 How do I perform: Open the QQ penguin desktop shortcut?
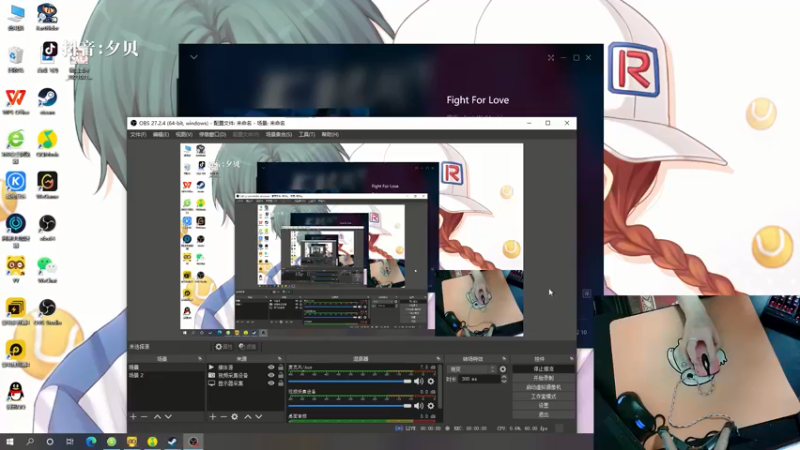click(x=16, y=396)
